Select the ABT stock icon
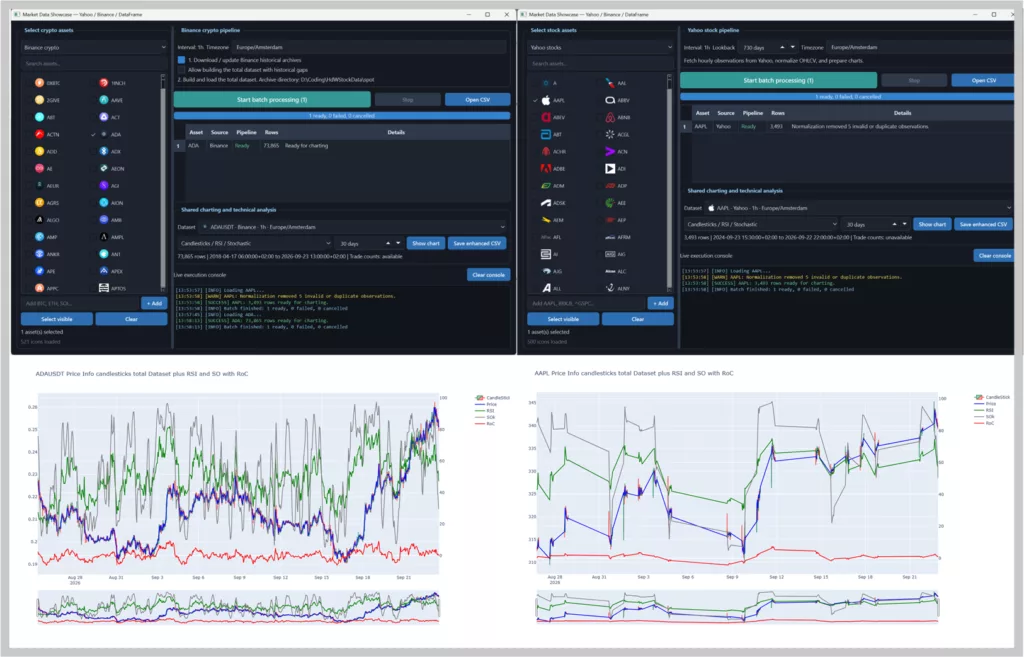 pos(546,134)
